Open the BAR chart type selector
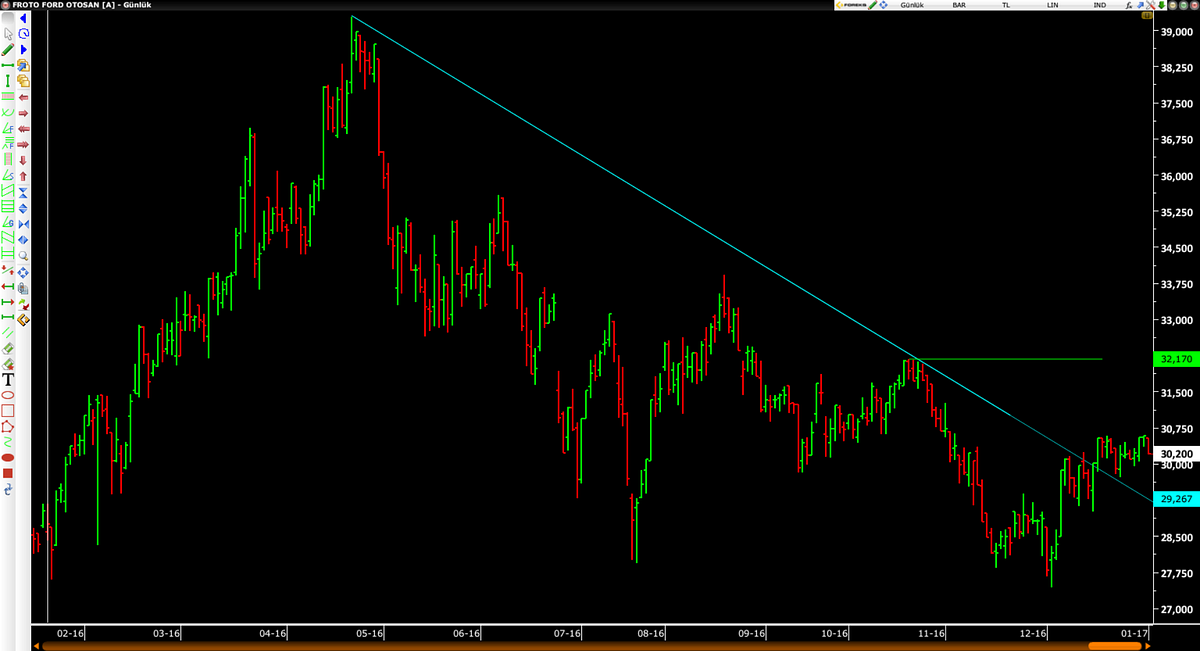This screenshot has height=651, width=1200. [959, 5]
